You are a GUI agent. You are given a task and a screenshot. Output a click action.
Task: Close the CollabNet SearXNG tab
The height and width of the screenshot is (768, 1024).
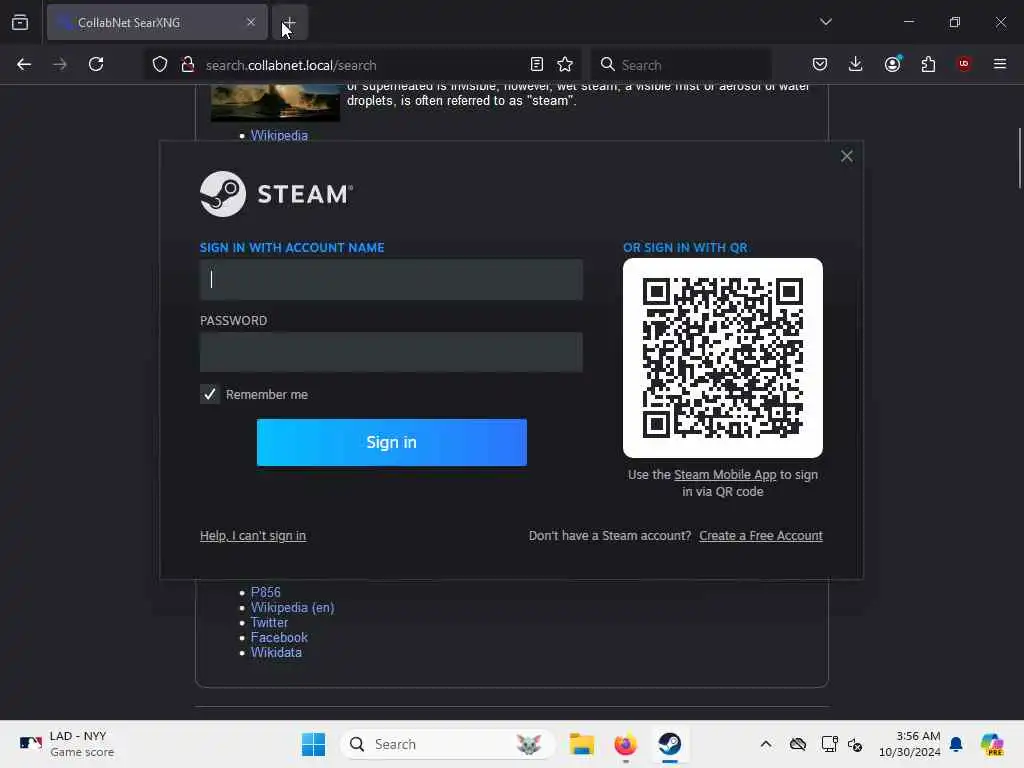pyautogui.click(x=251, y=22)
